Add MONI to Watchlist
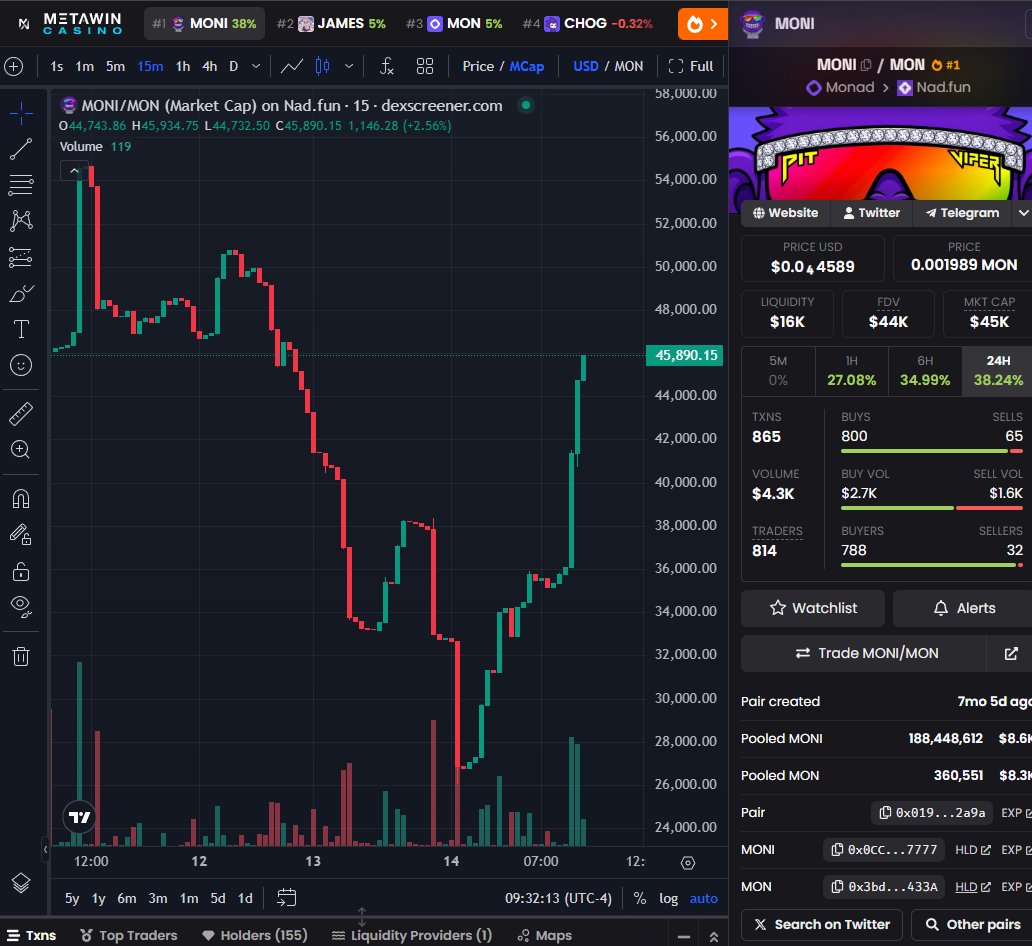Viewport: 1032px width, 946px height. tap(813, 608)
